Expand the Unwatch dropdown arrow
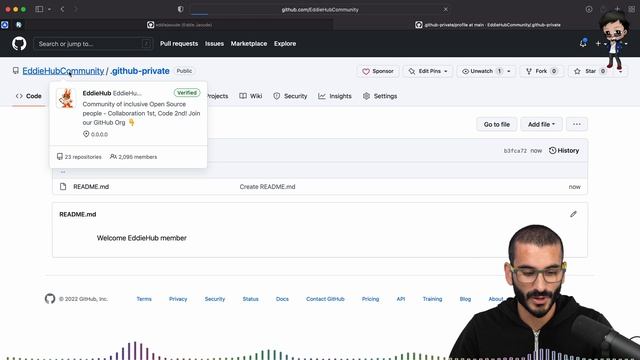The image size is (640, 360). point(509,71)
